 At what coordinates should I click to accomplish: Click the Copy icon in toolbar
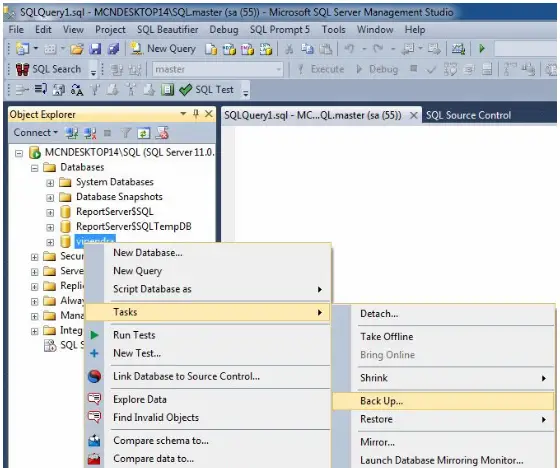307,49
